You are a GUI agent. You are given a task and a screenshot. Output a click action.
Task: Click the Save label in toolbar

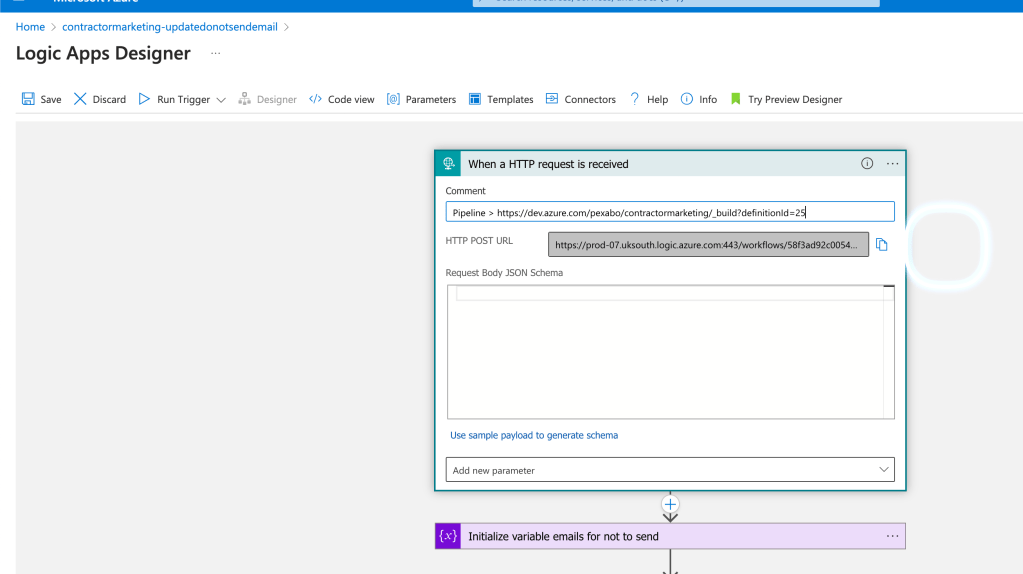pos(51,100)
